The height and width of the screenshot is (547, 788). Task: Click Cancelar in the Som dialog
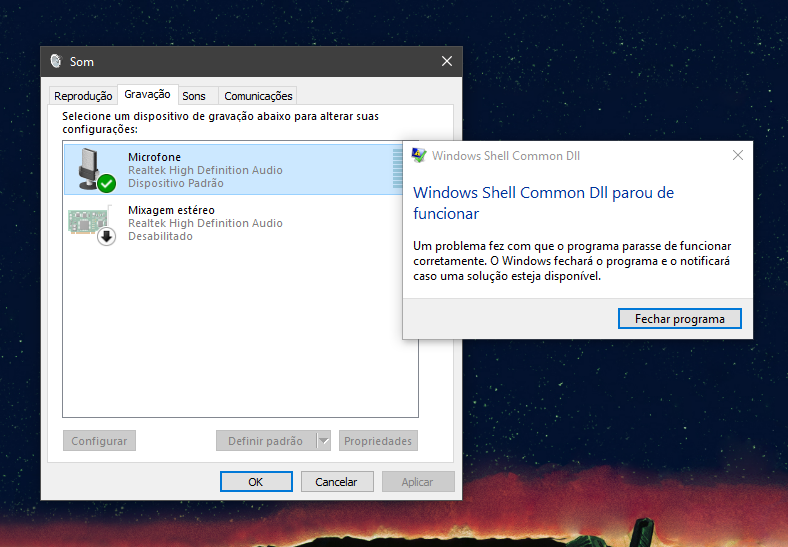coord(336,482)
